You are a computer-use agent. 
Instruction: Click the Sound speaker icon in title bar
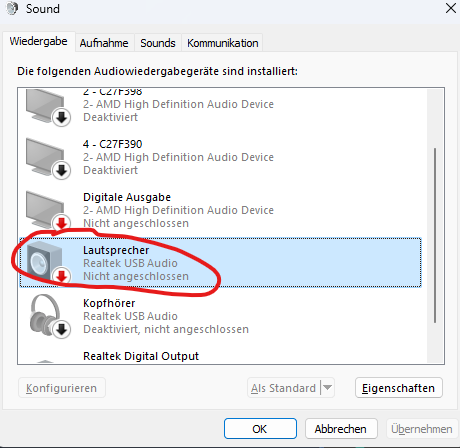coord(13,8)
